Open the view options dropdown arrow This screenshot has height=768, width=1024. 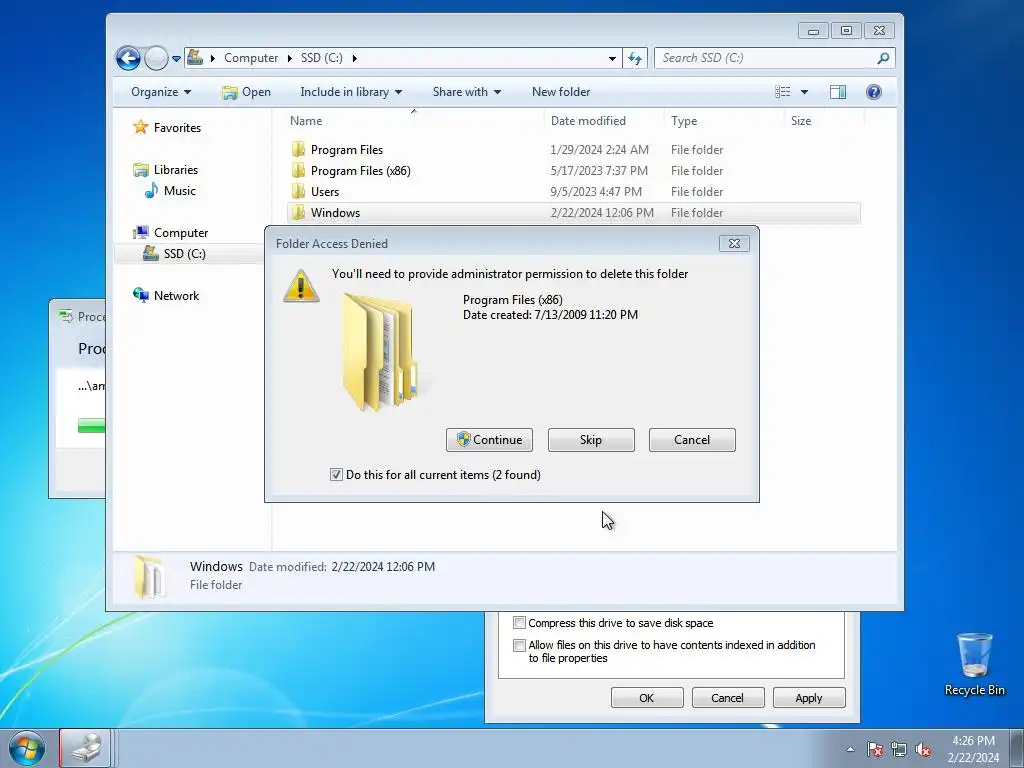805,92
